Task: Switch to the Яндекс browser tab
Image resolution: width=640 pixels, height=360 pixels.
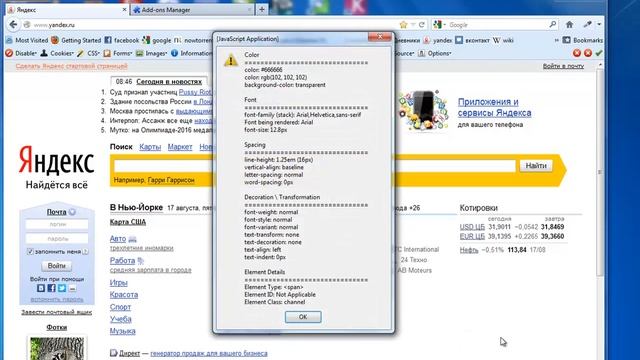Action: (x=67, y=9)
